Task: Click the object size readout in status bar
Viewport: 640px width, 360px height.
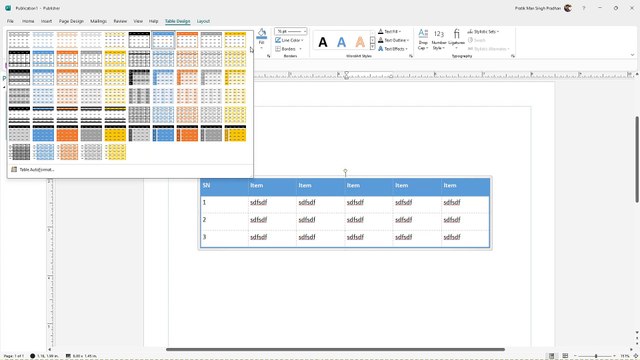Action: pyautogui.click(x=81, y=356)
